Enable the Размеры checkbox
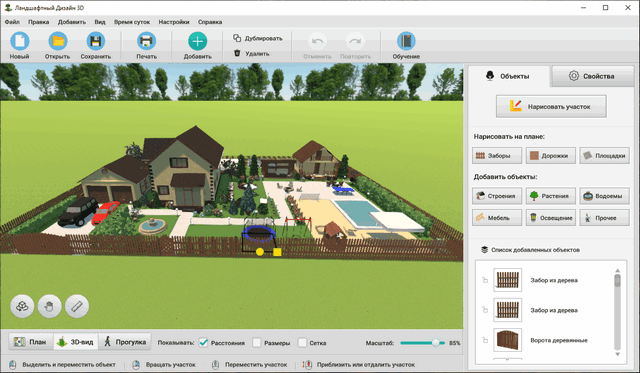The height and width of the screenshot is (373, 640). coord(257,343)
